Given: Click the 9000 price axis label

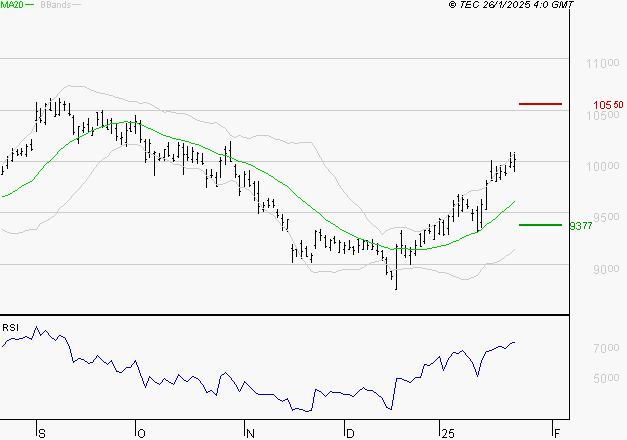Looking at the screenshot, I should (606, 269).
